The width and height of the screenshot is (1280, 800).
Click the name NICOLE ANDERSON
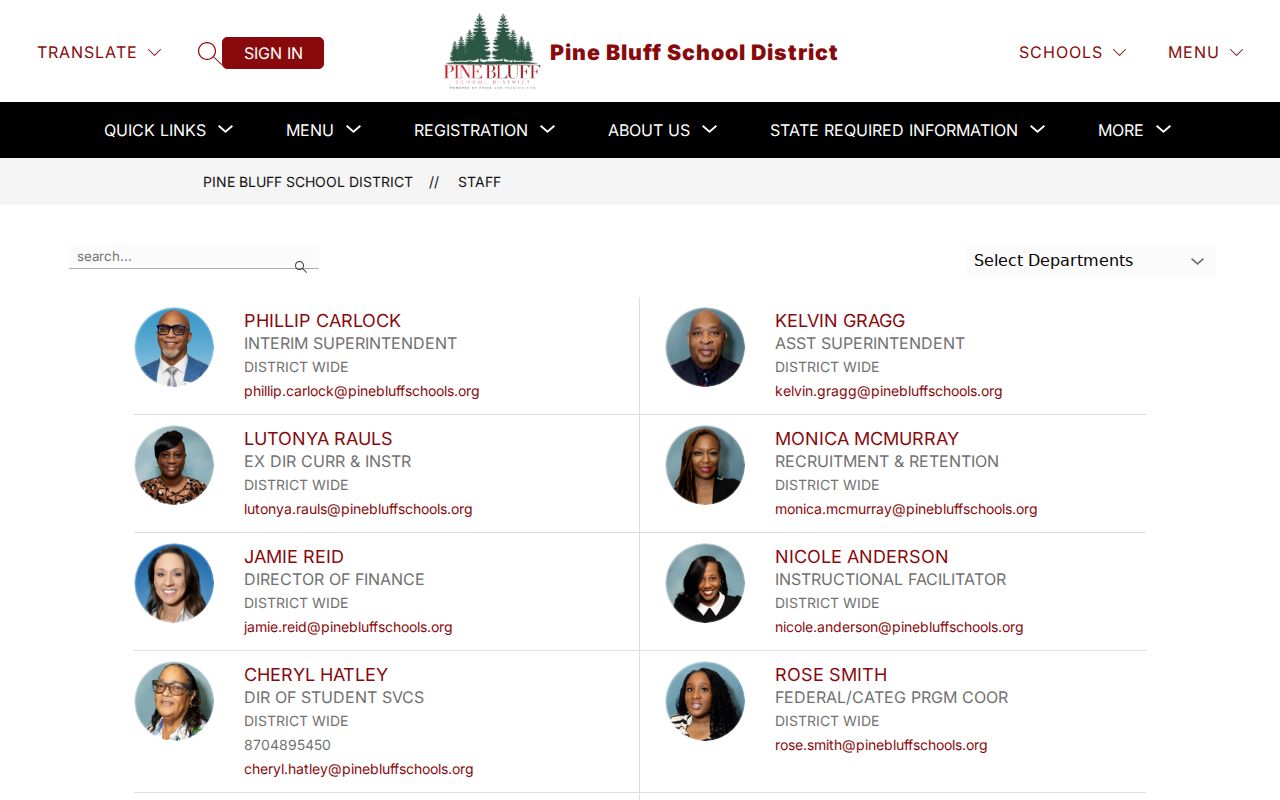862,557
